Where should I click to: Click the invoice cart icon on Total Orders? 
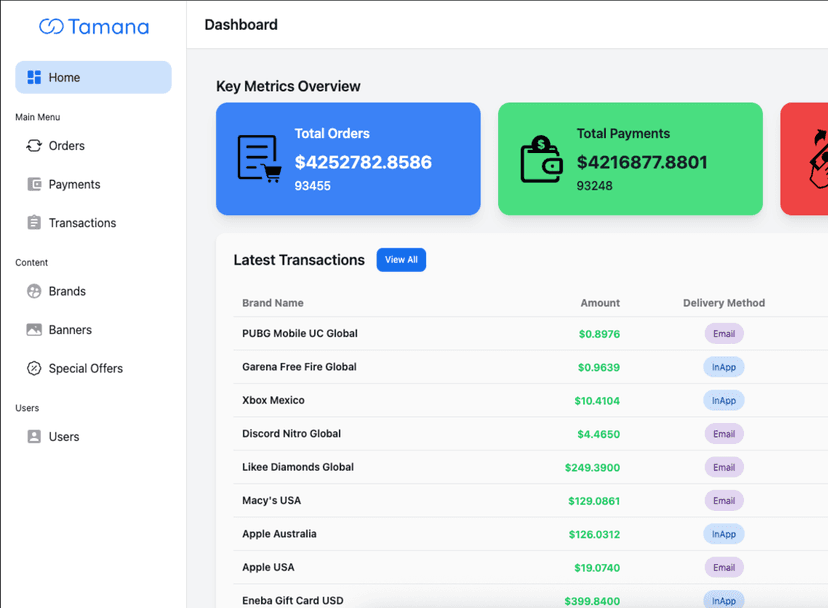tap(258, 159)
